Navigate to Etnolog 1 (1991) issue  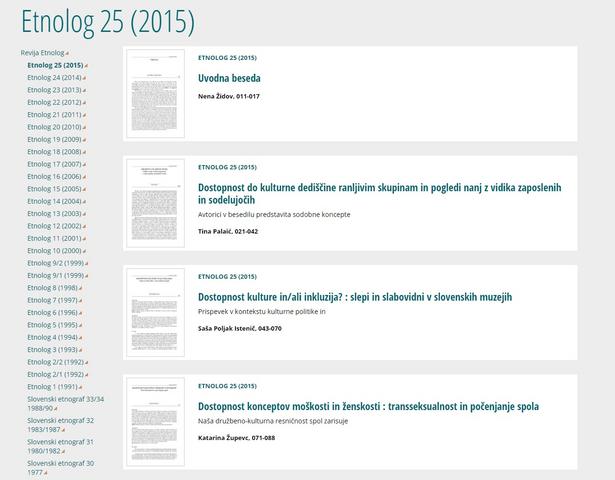pos(52,387)
